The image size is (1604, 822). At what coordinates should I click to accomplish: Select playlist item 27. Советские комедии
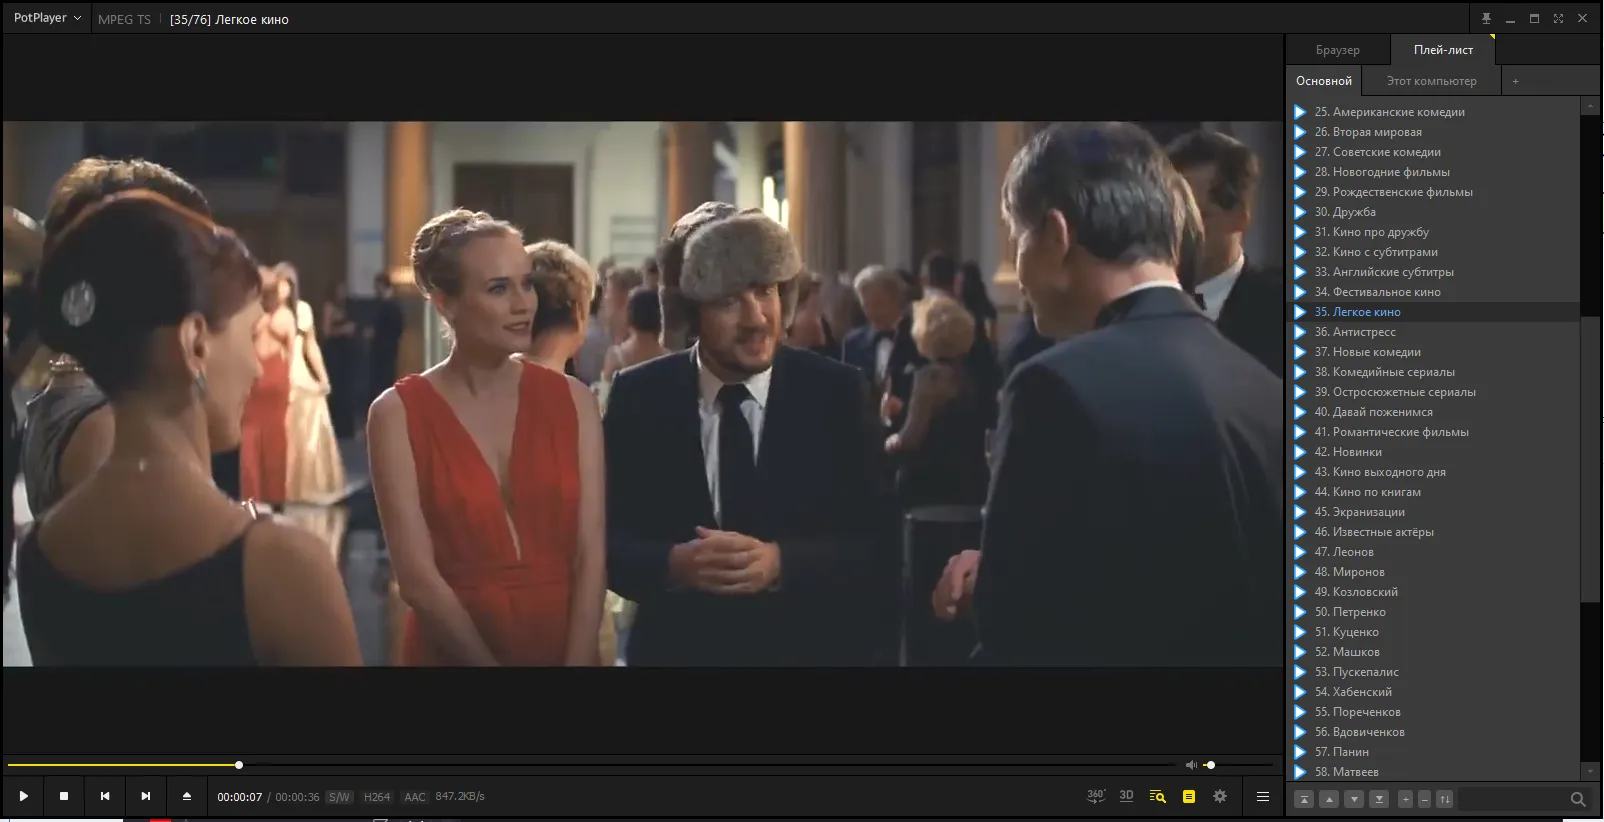tap(1434, 152)
